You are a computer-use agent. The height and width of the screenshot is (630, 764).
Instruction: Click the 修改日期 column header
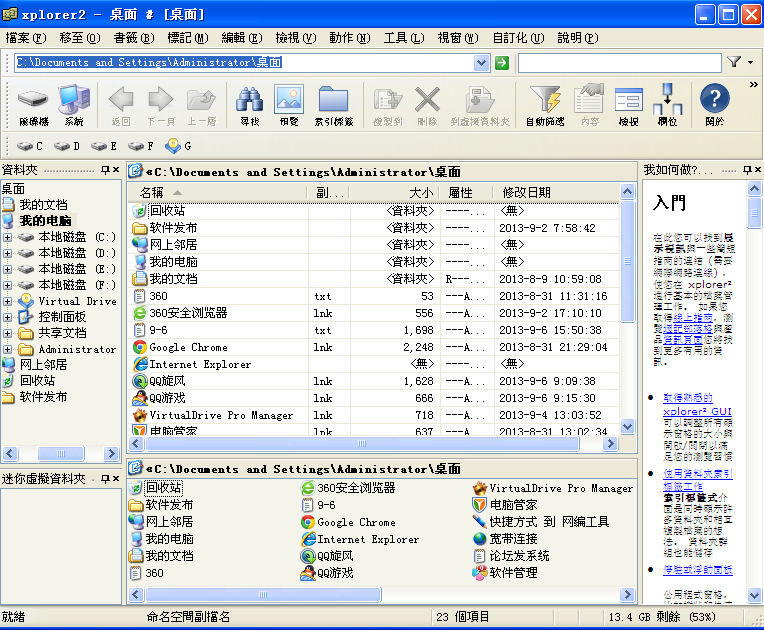coord(526,193)
